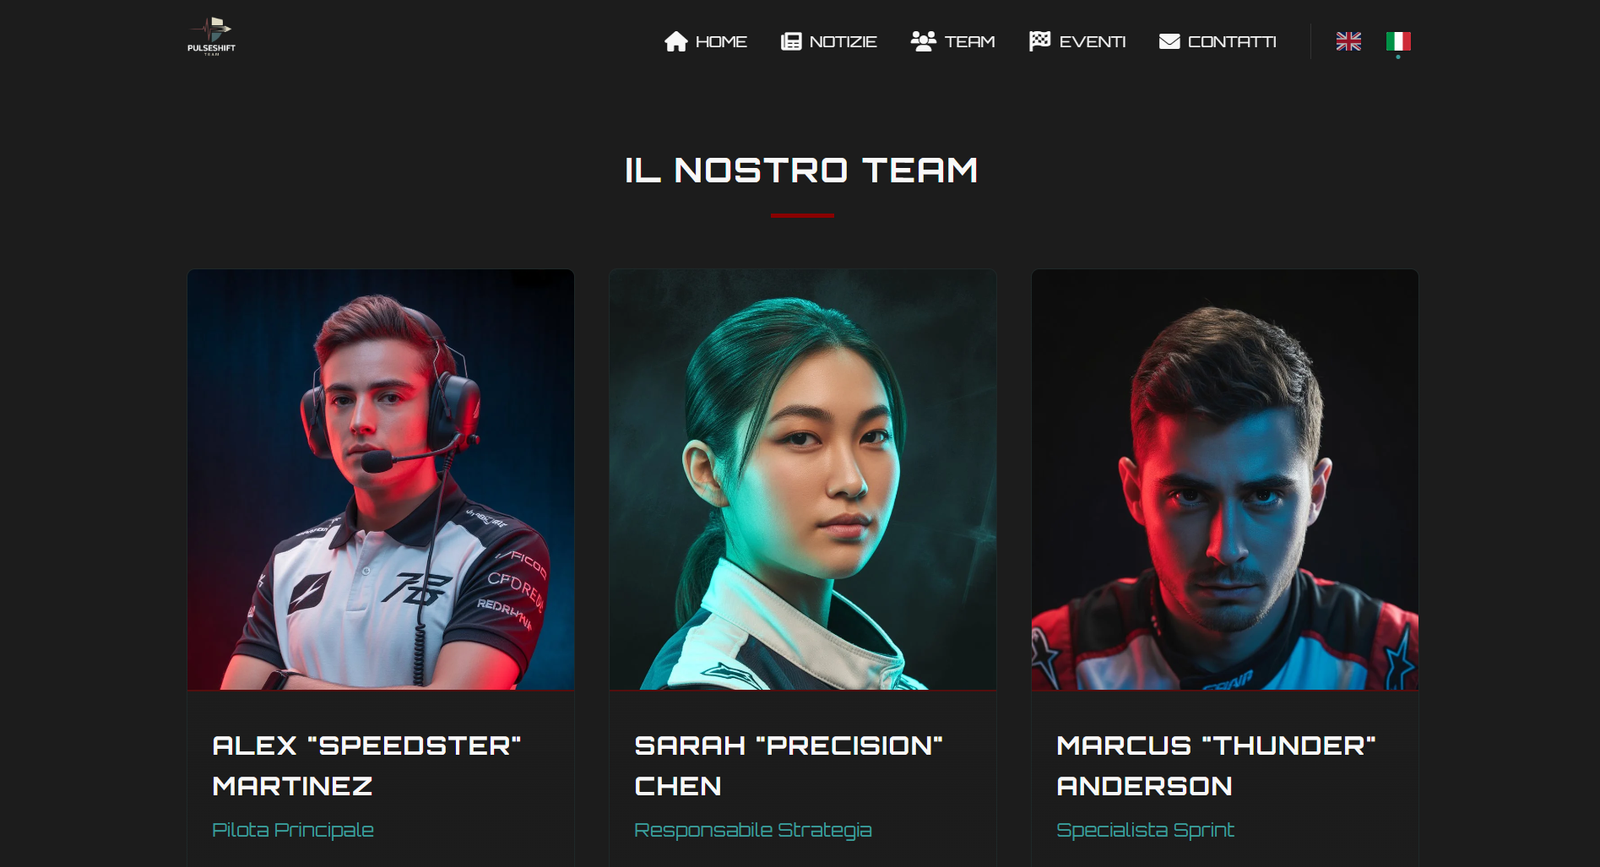Go to the Notizie page
The image size is (1600, 867).
tap(829, 41)
